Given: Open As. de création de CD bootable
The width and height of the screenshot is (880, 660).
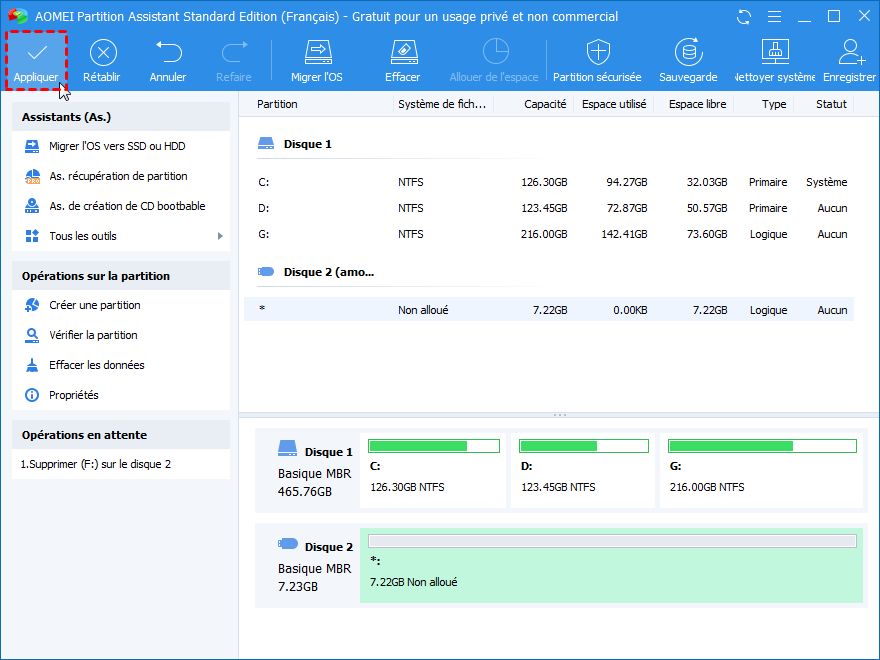Looking at the screenshot, I should coord(127,206).
